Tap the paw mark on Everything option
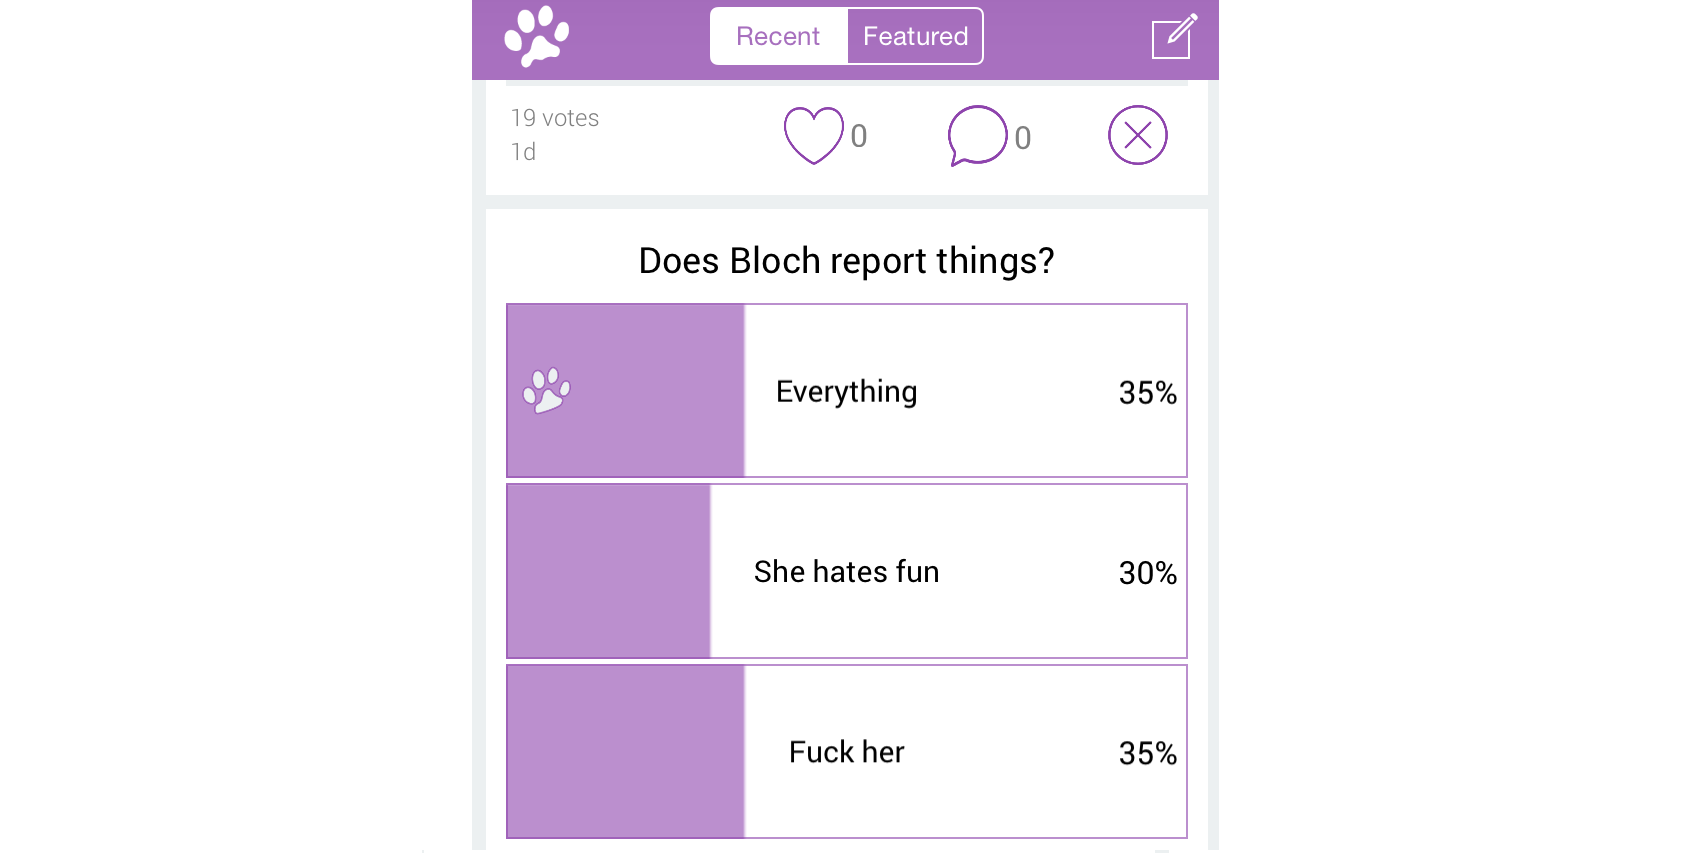 (547, 391)
